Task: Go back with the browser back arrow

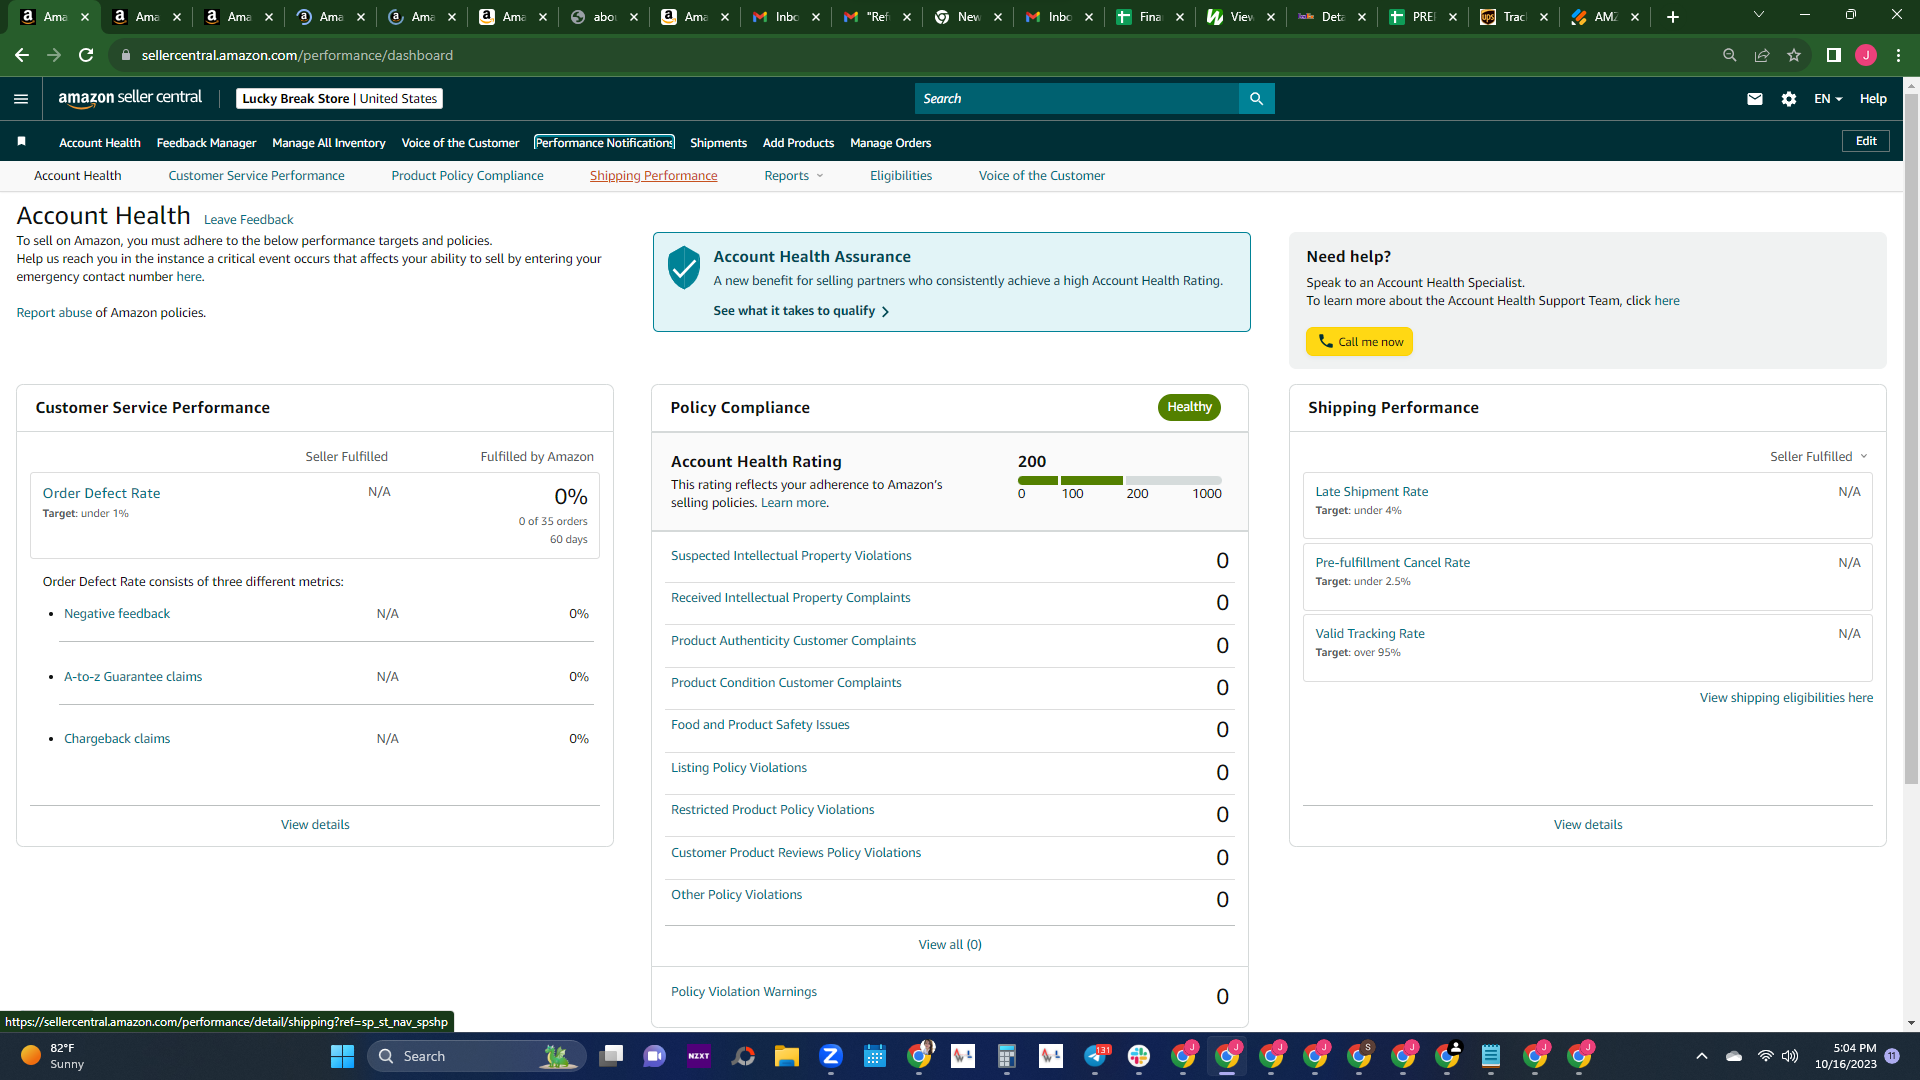Action: pos(22,55)
